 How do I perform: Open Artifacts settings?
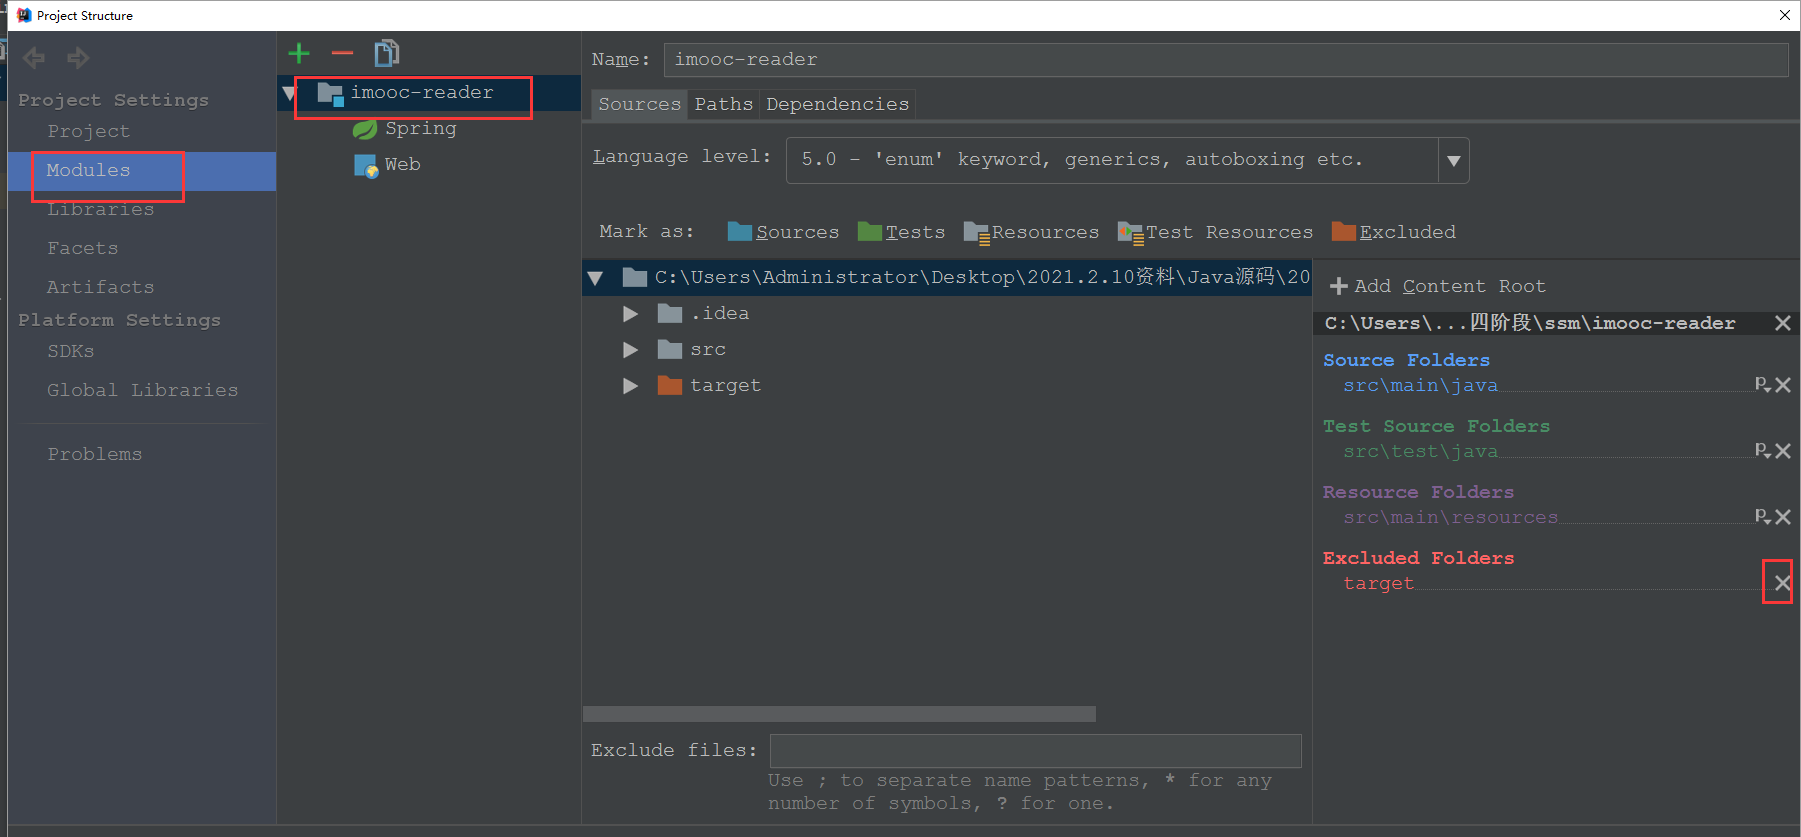point(100,288)
